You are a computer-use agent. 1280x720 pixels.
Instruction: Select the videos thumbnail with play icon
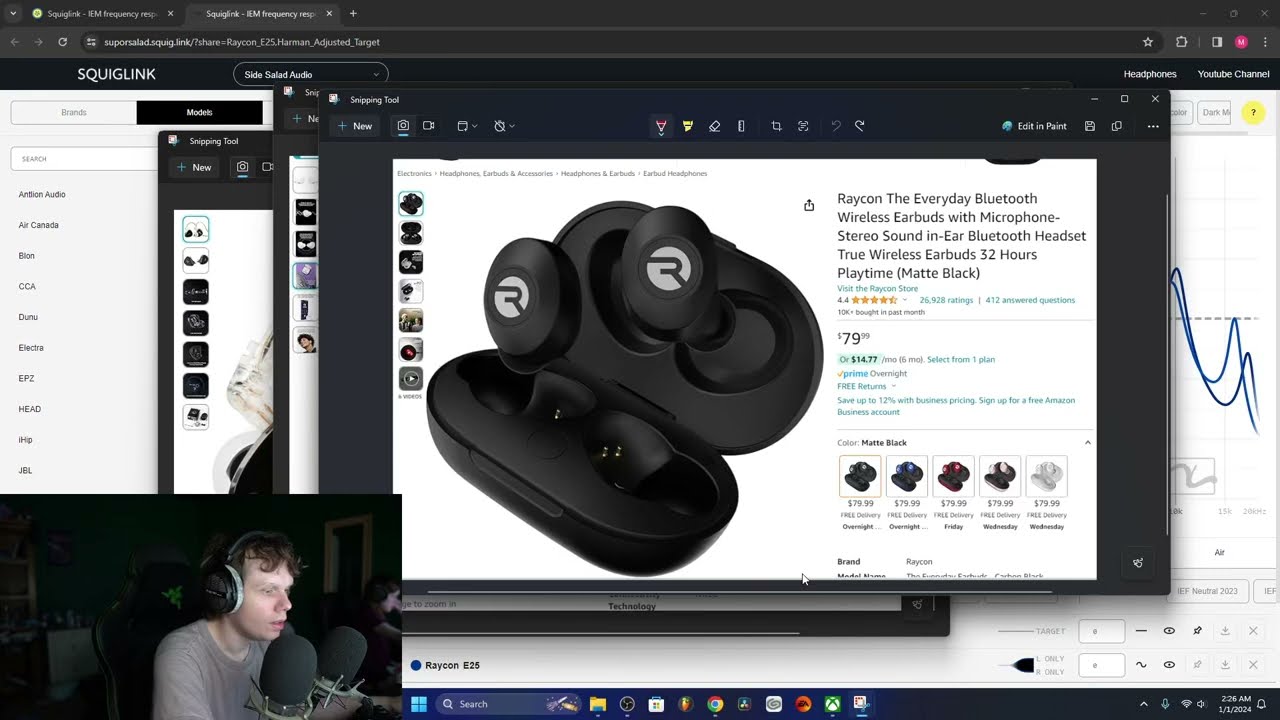pos(411,378)
